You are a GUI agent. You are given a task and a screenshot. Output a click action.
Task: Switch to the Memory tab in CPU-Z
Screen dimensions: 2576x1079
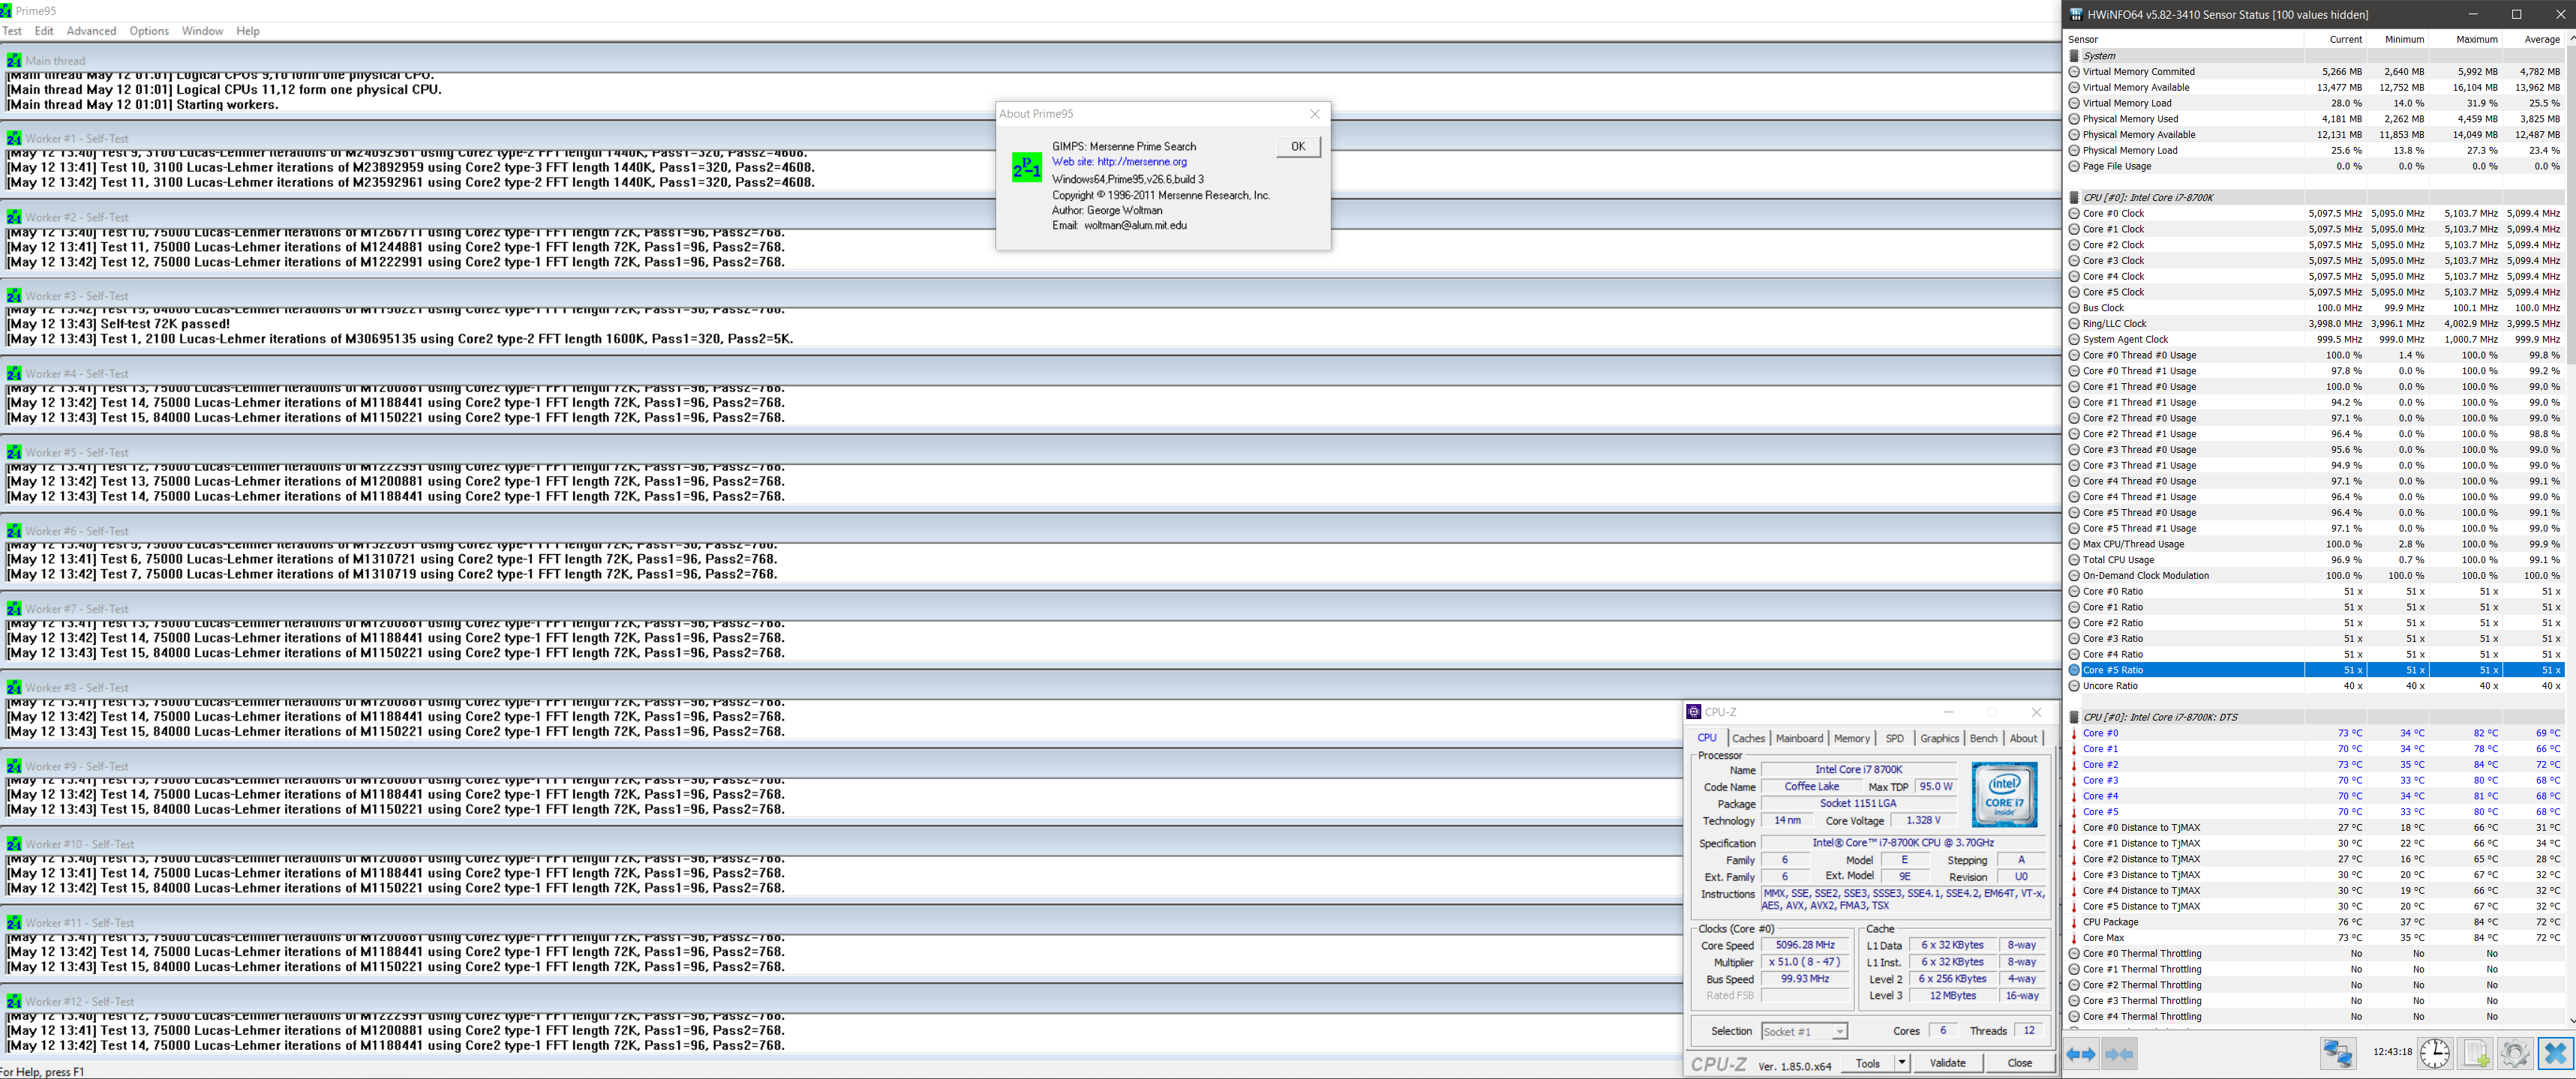tap(1851, 738)
